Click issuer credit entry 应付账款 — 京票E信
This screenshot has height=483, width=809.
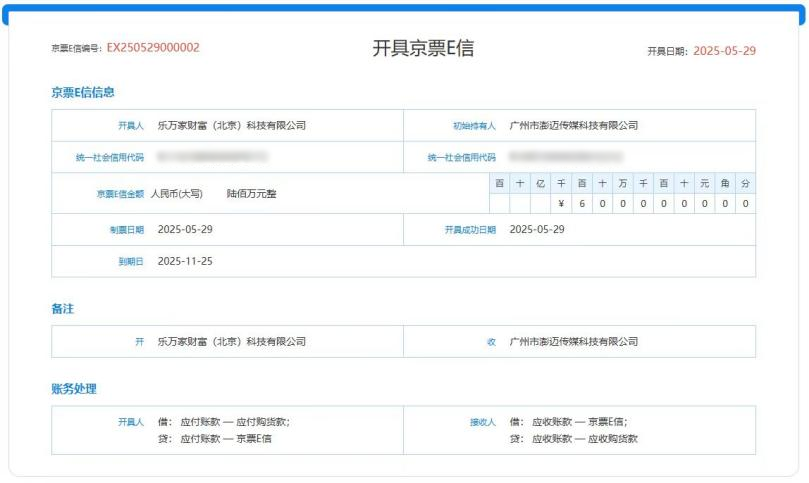(226, 439)
